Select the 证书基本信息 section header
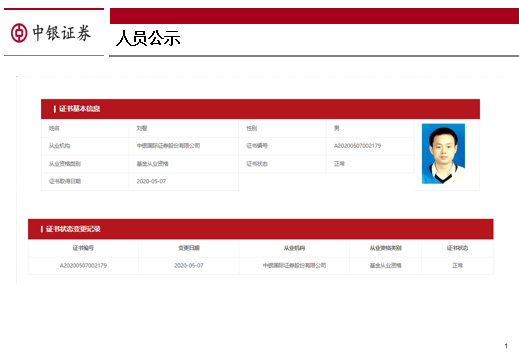The image size is (519, 360). 260,109
